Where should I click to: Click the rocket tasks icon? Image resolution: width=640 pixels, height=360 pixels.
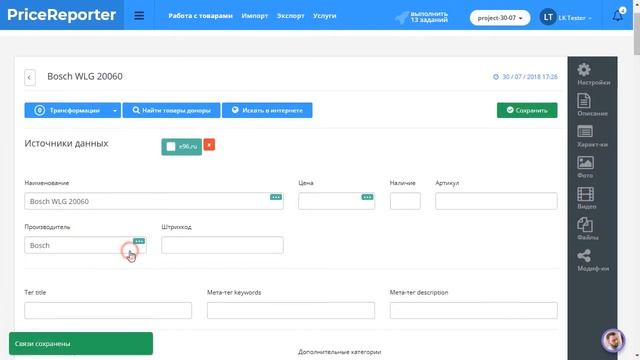(x=402, y=17)
